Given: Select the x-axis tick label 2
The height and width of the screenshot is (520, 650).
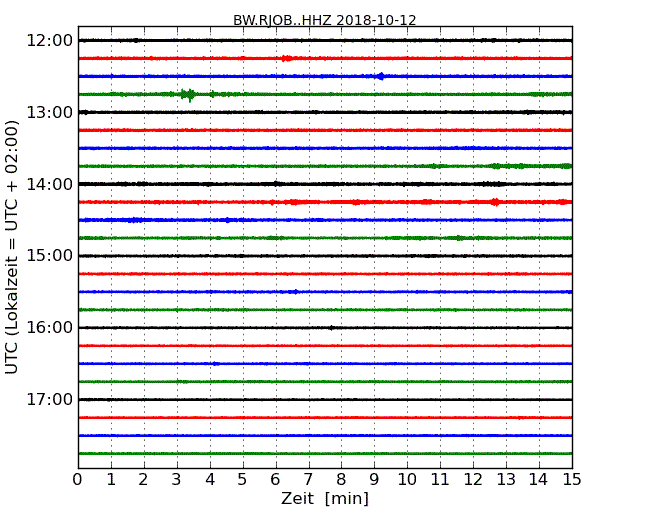Looking at the screenshot, I should pos(143,480).
